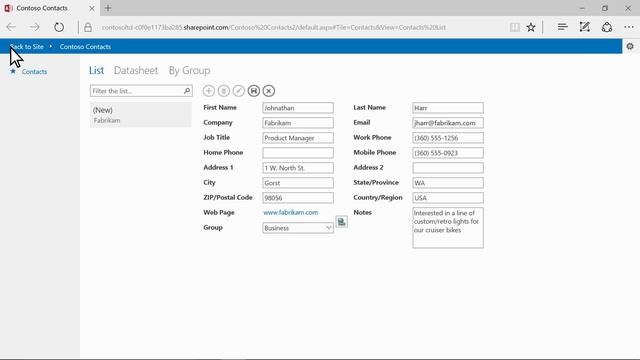Screen dimensions: 640x360
Task: Click the Last Name field with Harr
Action: point(448,108)
